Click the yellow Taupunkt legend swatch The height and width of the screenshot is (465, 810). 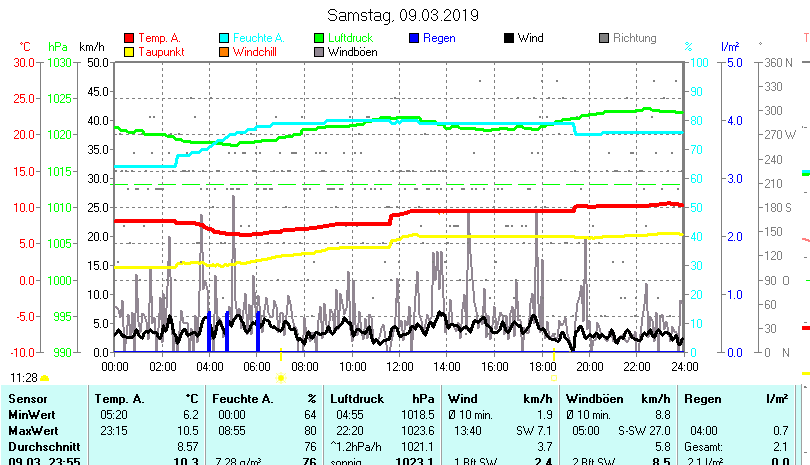pyautogui.click(x=128, y=52)
